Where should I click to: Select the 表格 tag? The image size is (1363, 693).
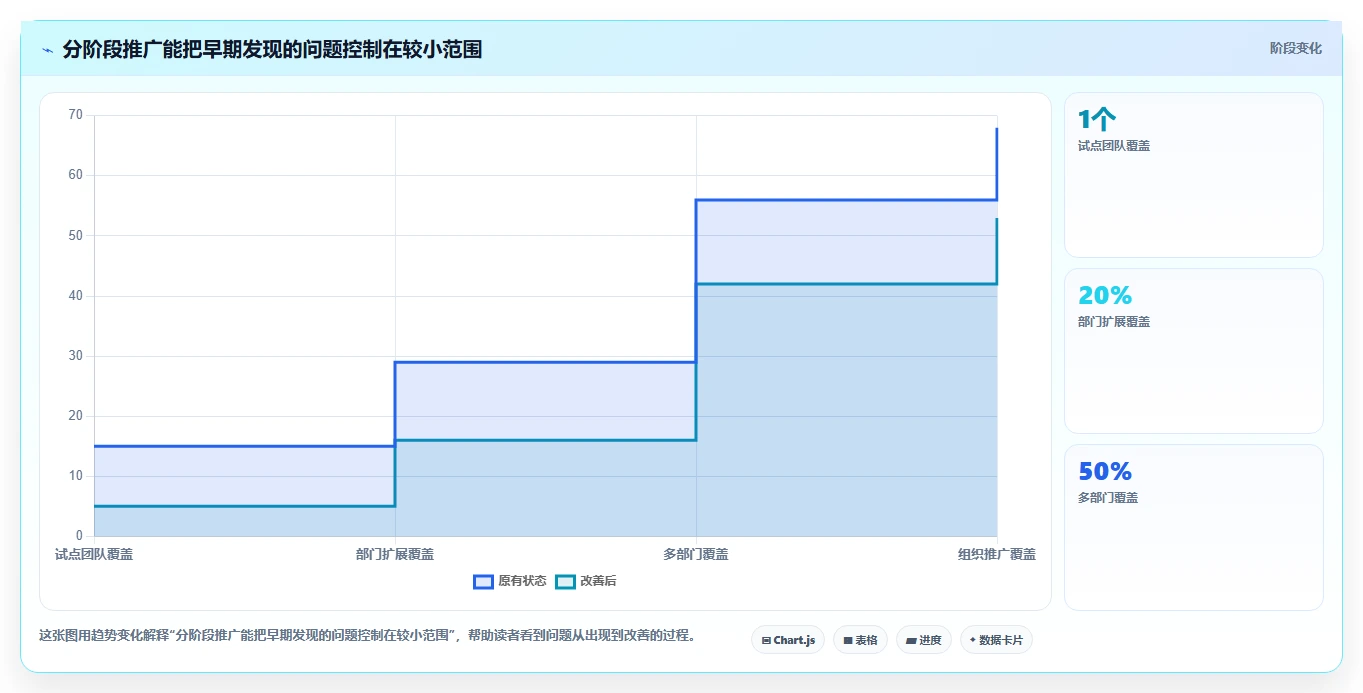point(860,640)
